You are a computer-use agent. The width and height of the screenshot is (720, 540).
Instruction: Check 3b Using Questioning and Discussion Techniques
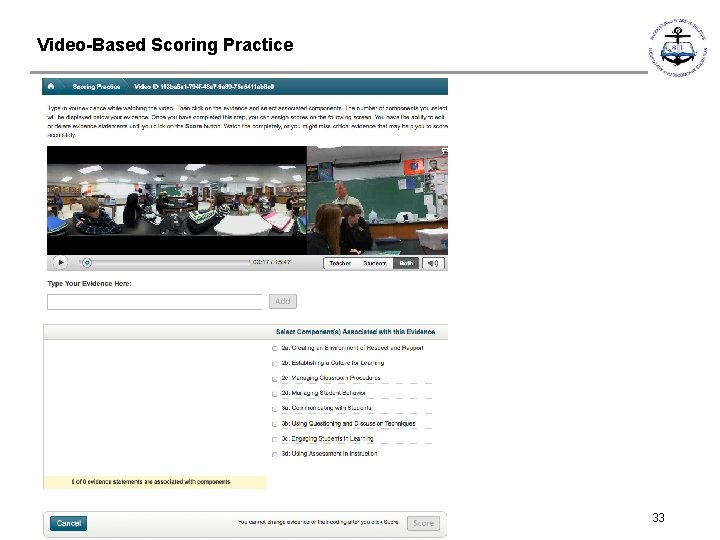click(275, 424)
